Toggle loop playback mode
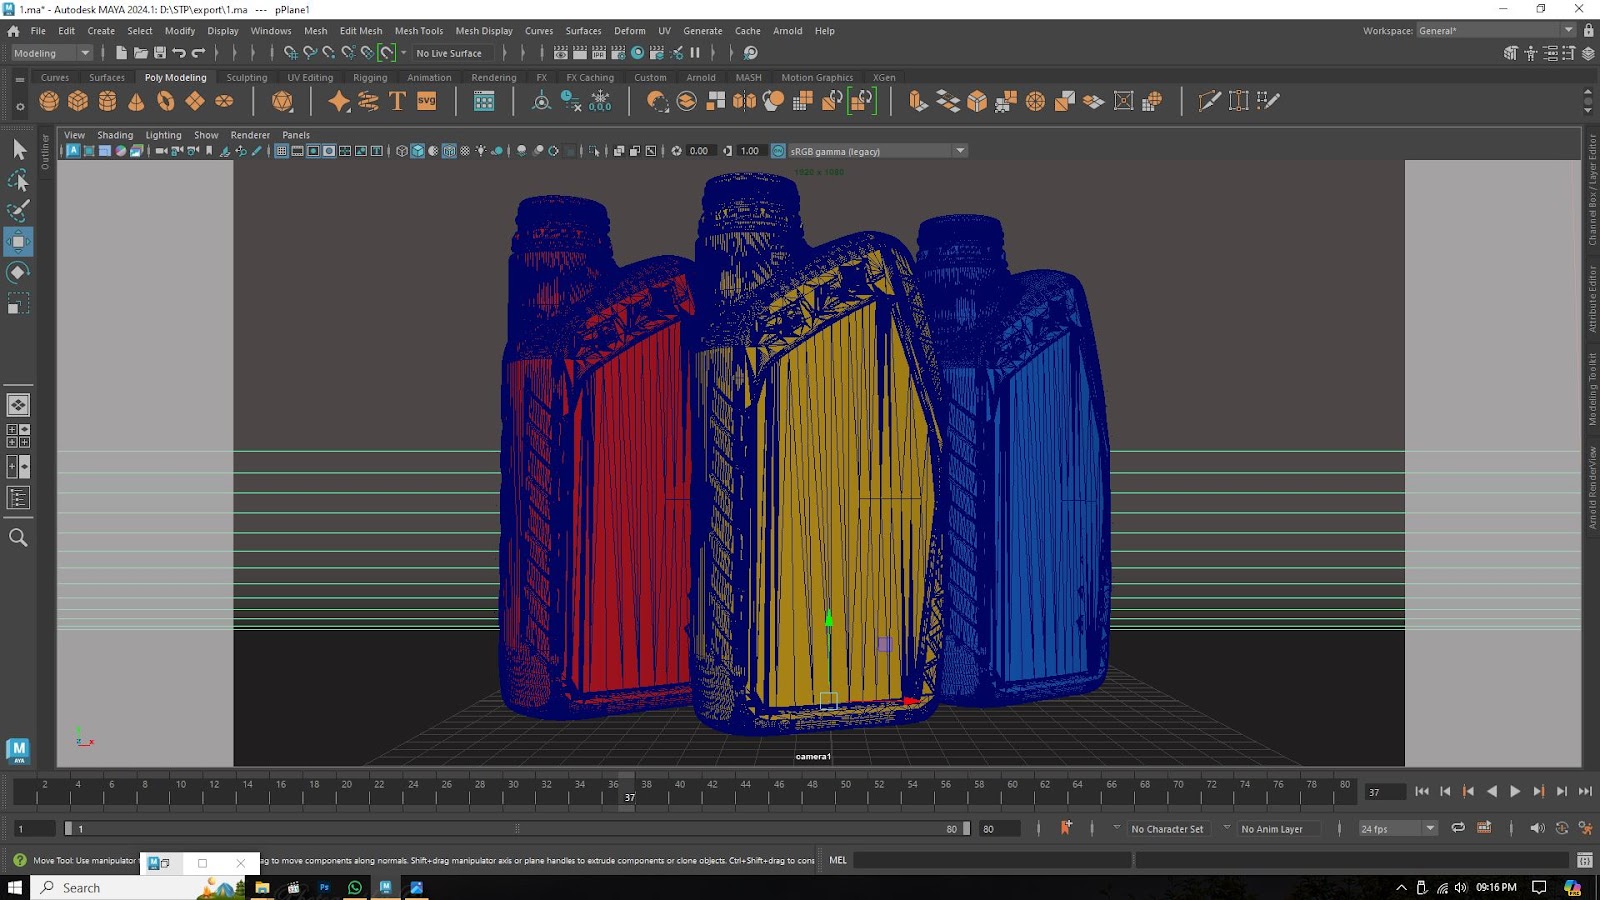 (x=1458, y=828)
